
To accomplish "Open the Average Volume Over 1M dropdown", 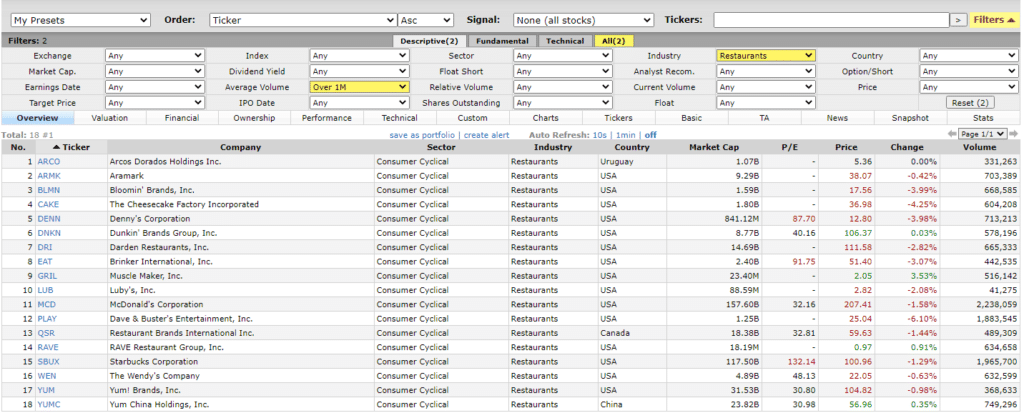I will point(359,87).
